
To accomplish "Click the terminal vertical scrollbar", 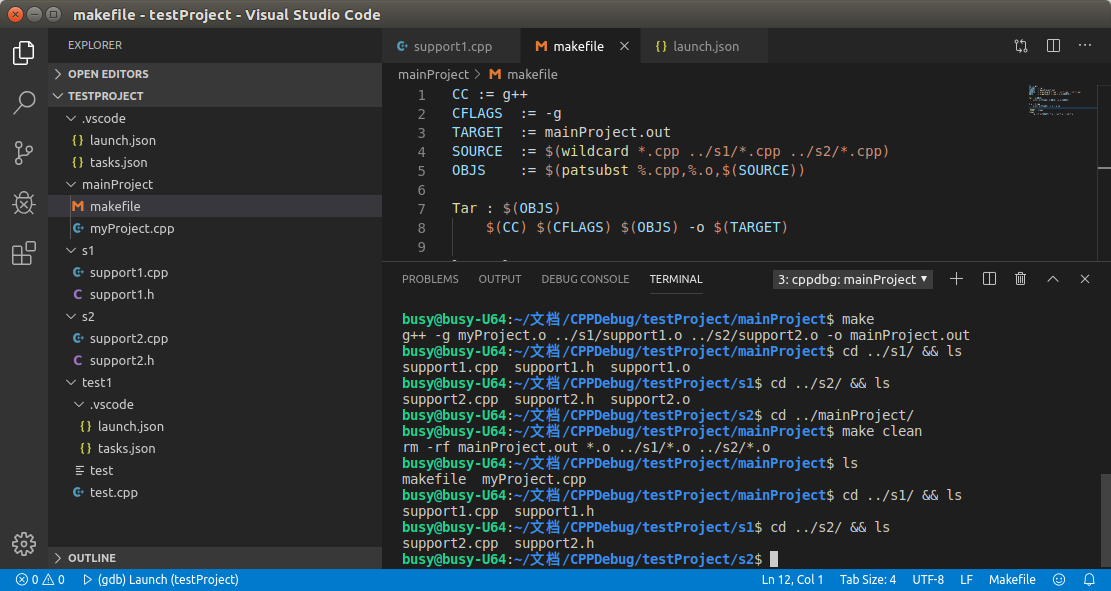I will [x=1105, y=521].
